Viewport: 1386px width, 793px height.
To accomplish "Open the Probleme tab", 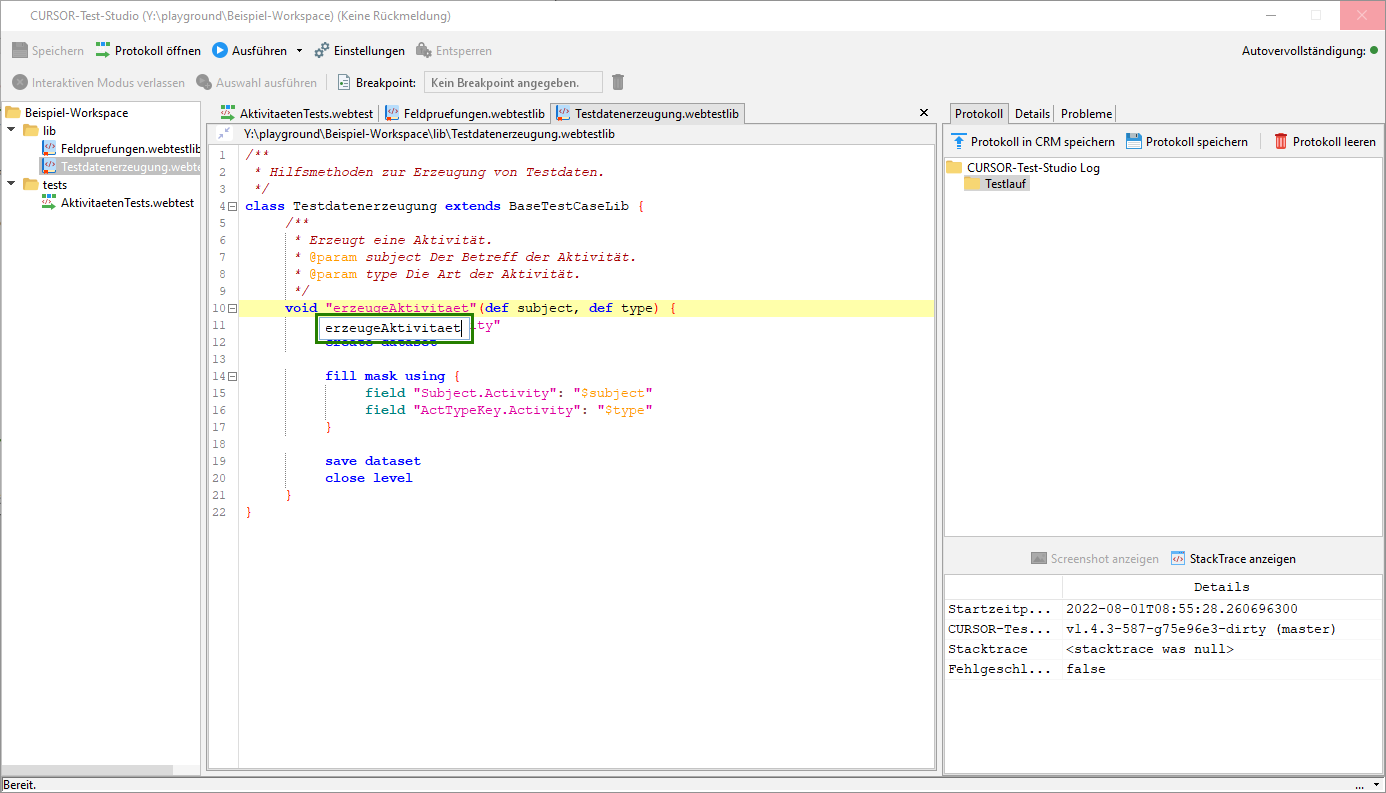I will point(1086,114).
